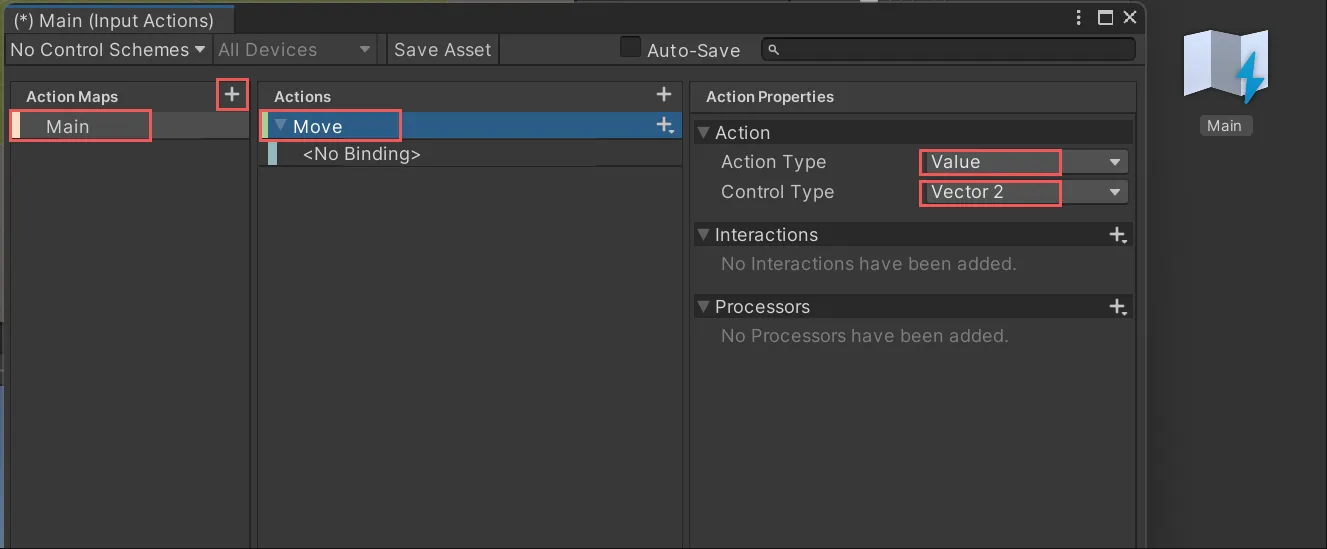Image resolution: width=1327 pixels, height=549 pixels.
Task: Enable the Auto-Save checkbox
Action: point(630,47)
